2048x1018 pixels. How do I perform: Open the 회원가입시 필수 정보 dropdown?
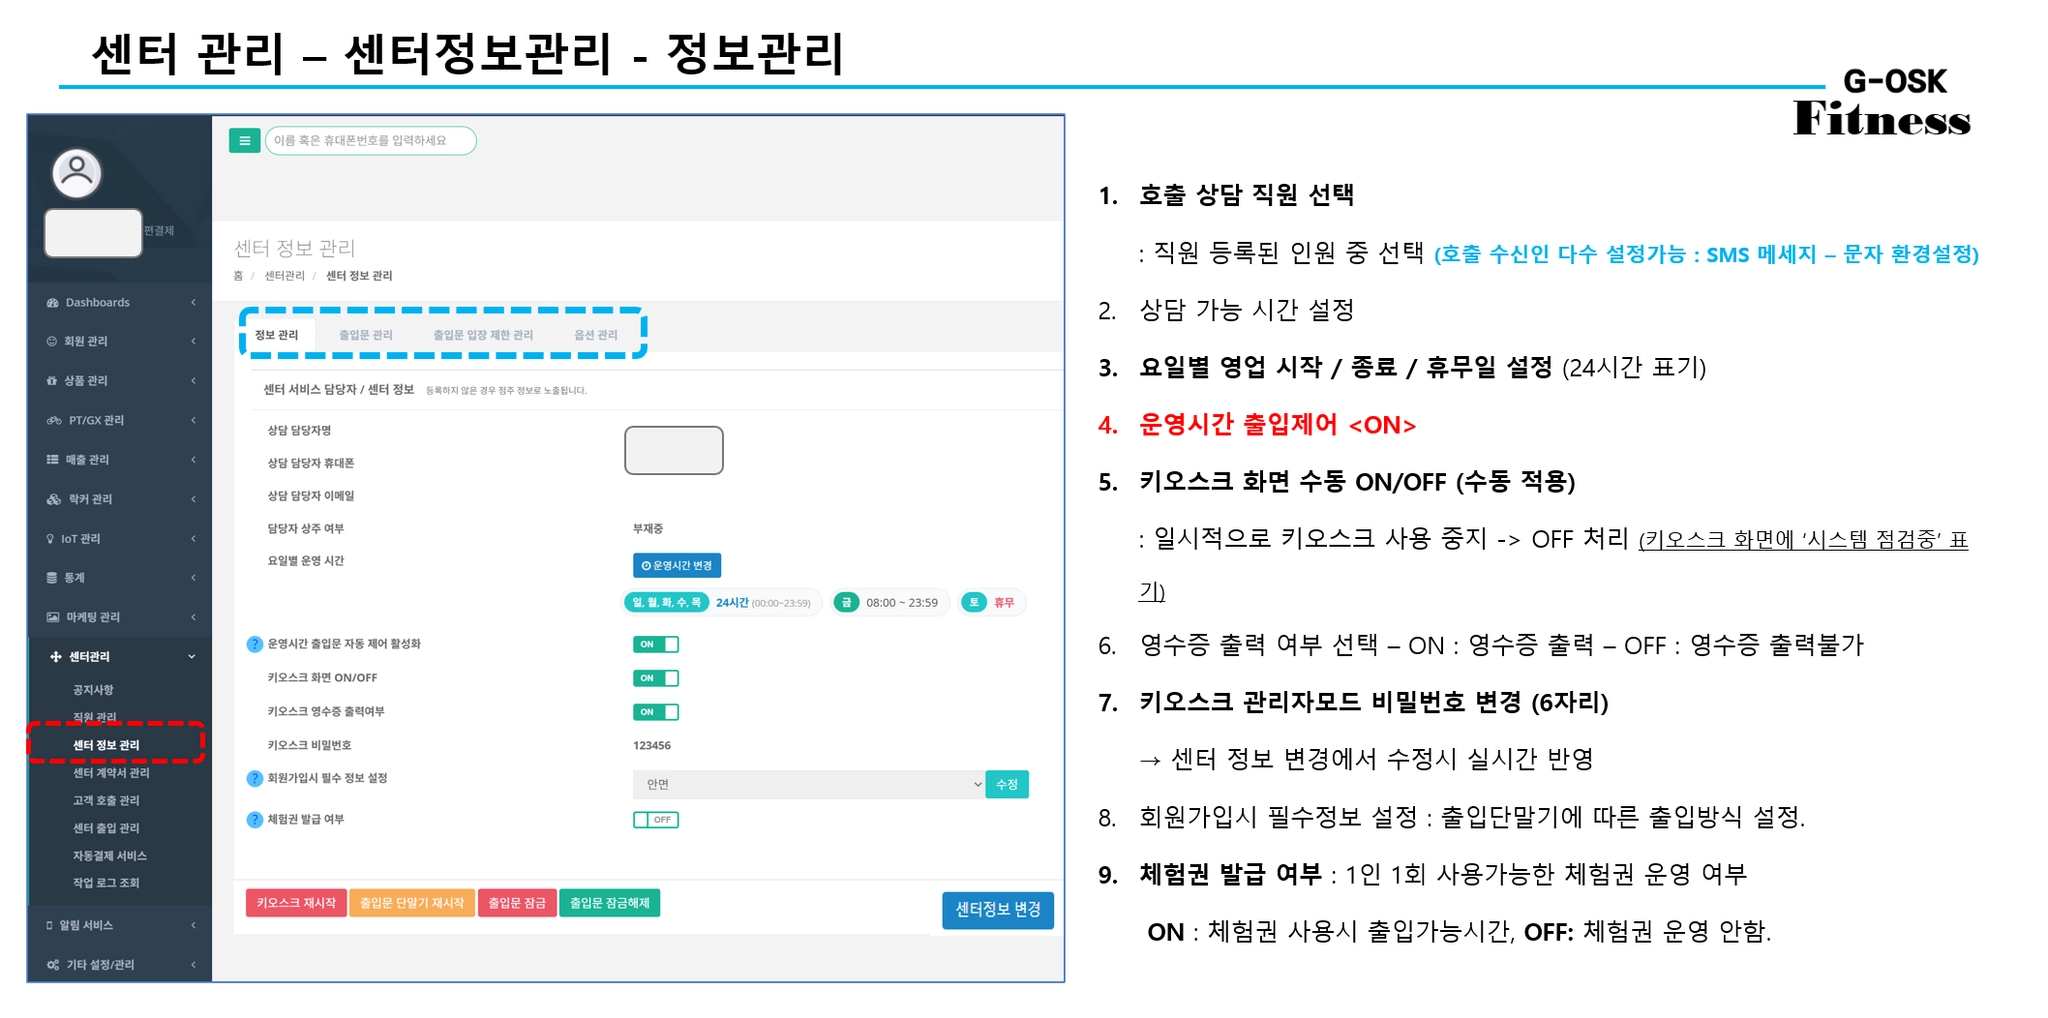coord(808,785)
